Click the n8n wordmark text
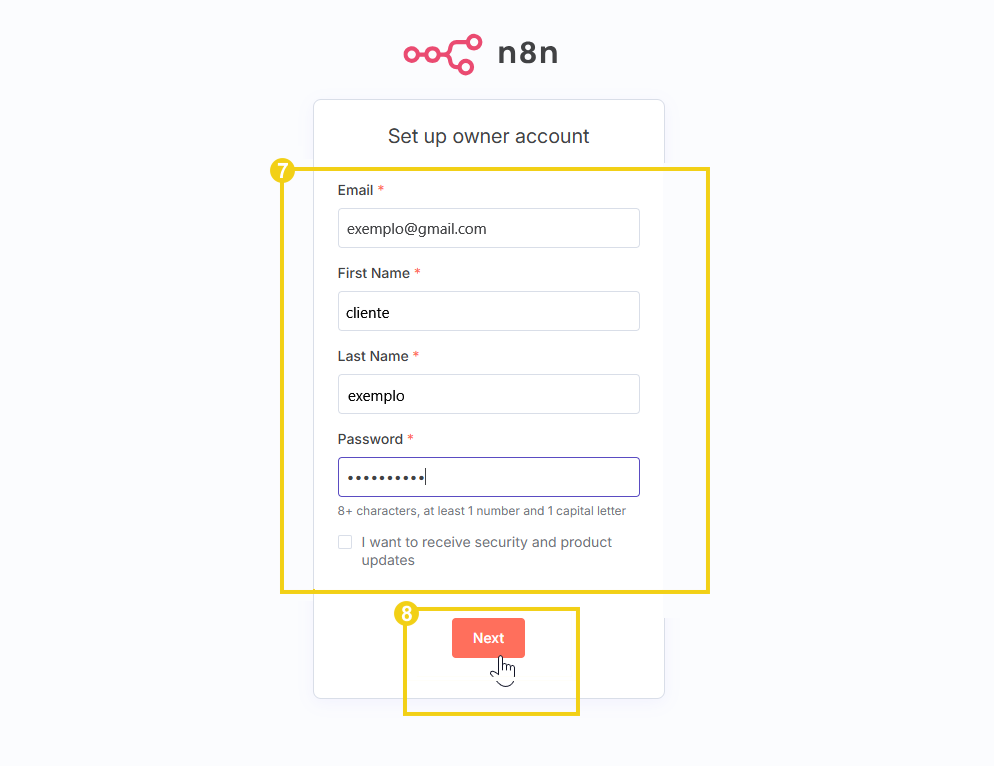 [x=528, y=54]
